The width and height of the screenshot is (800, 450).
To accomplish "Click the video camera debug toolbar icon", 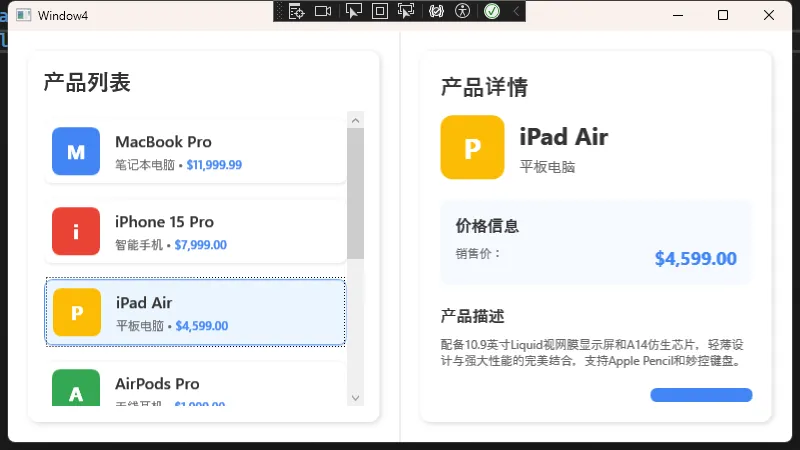I will (x=323, y=11).
